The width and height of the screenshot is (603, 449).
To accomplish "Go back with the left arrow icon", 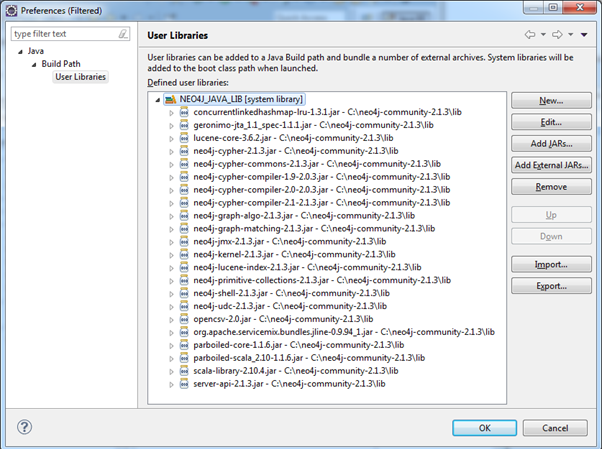I will click(x=530, y=35).
